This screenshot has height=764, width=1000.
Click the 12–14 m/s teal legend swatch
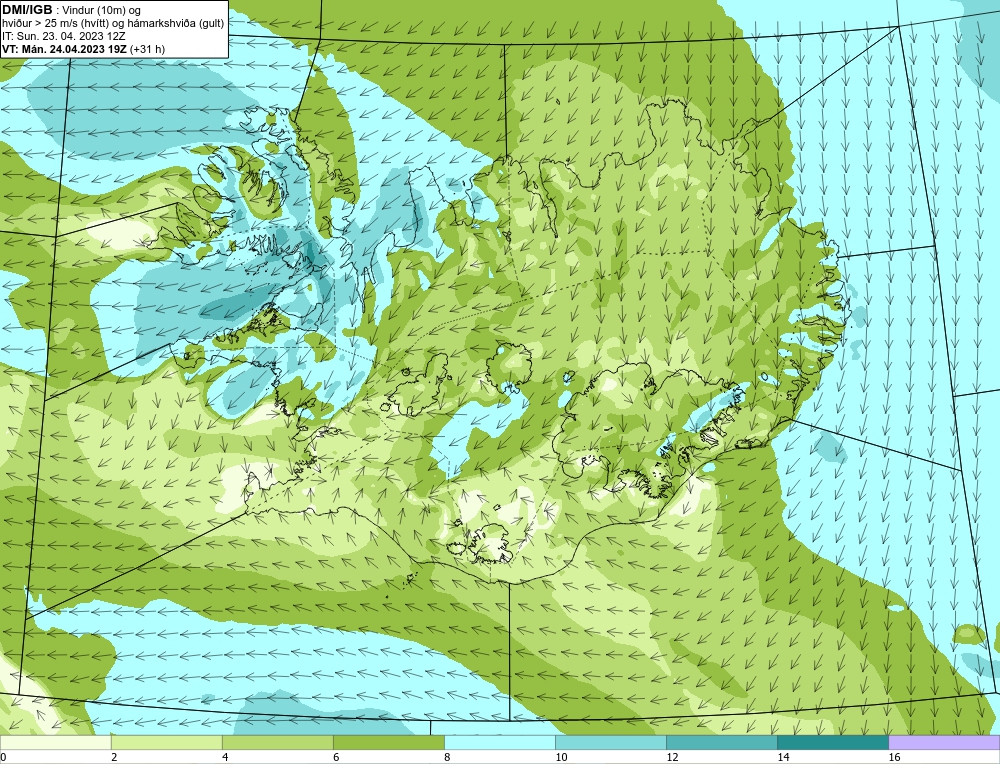click(721, 742)
